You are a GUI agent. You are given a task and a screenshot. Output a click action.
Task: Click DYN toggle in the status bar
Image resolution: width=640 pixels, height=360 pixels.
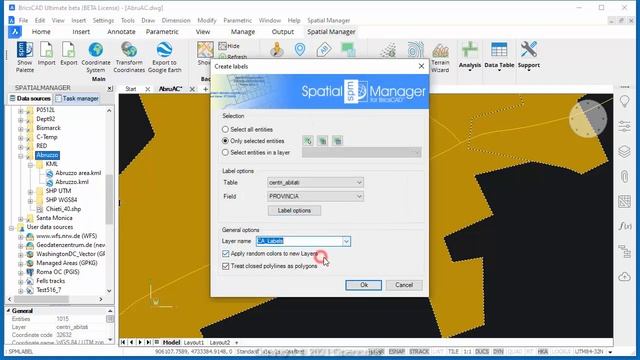[498, 351]
